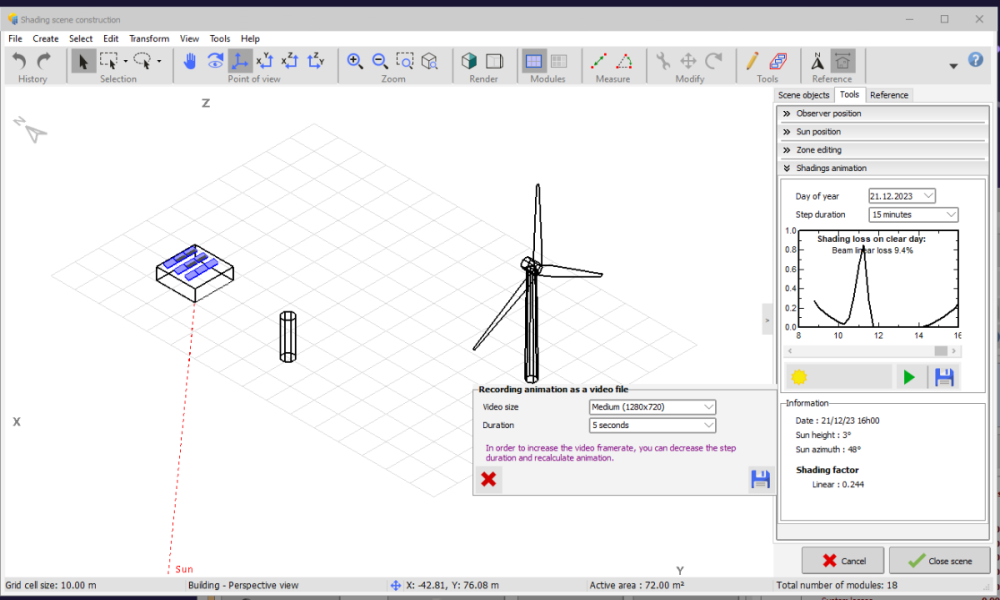Click the Cancel button
Screen dimensions: 1000x600
[x=843, y=561]
